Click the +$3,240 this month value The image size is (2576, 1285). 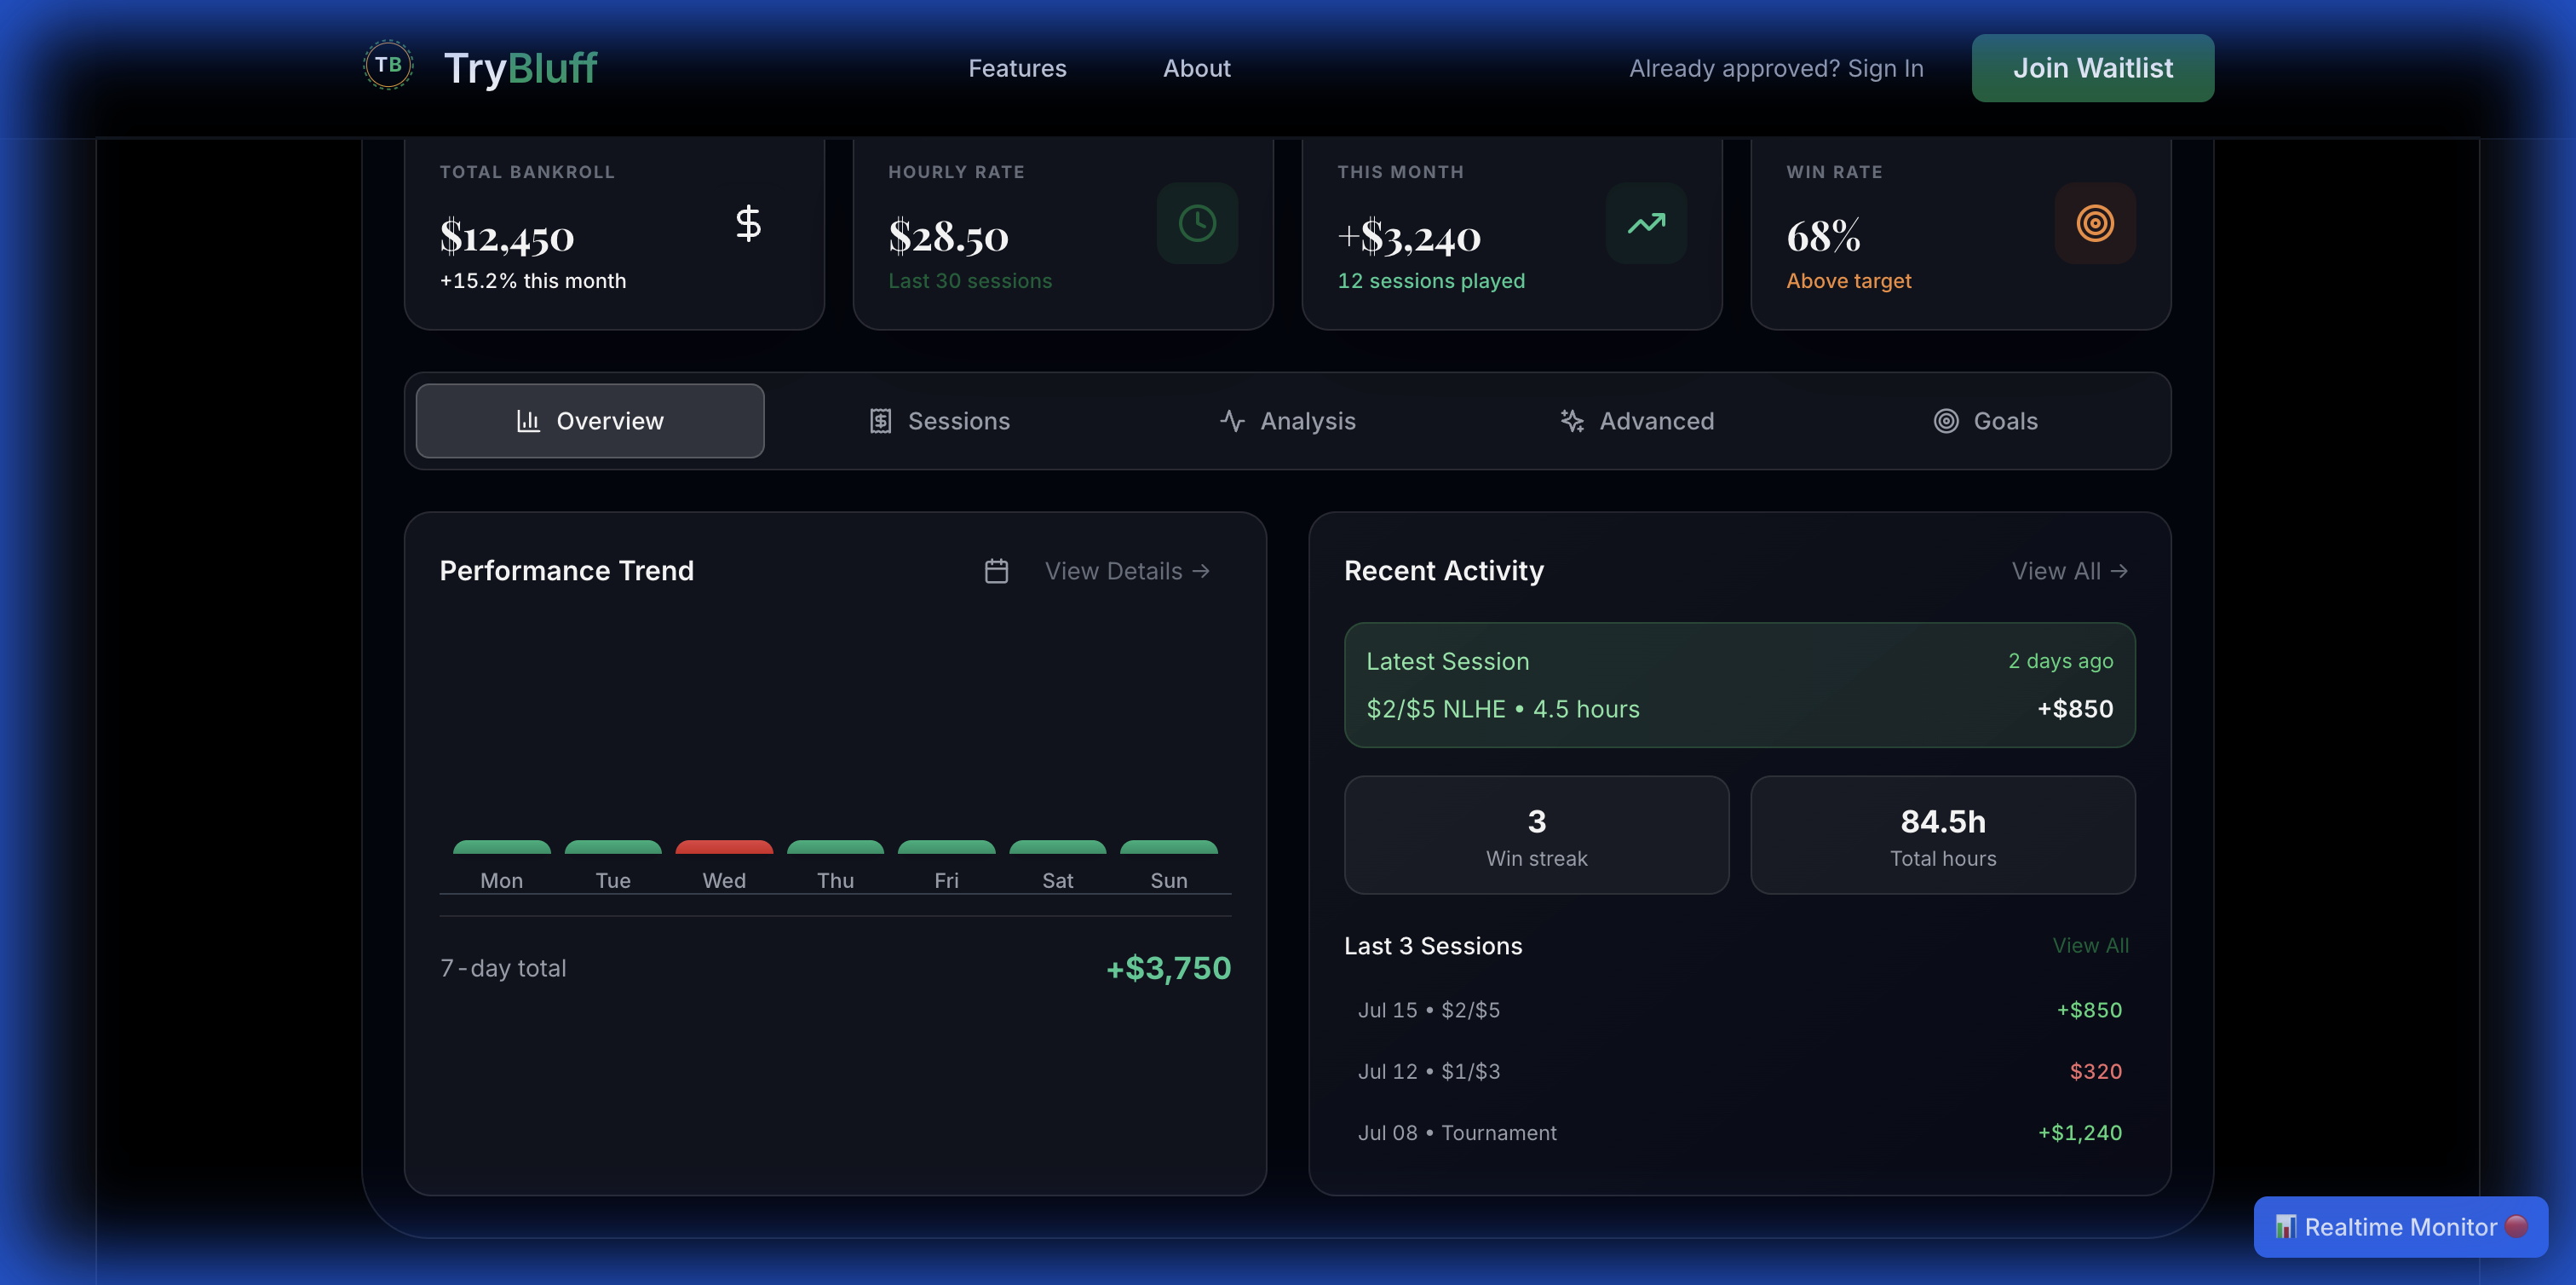pos(1409,237)
